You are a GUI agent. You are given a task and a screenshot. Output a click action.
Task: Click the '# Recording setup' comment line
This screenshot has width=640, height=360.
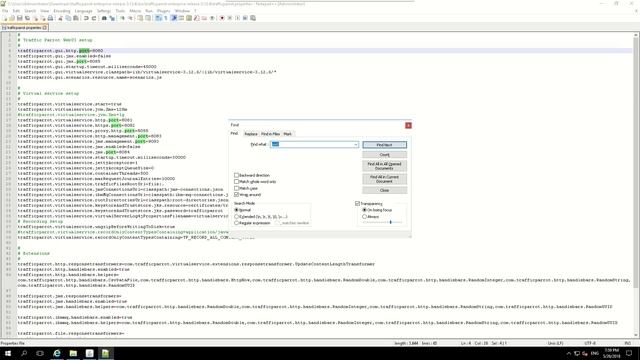pos(40,221)
